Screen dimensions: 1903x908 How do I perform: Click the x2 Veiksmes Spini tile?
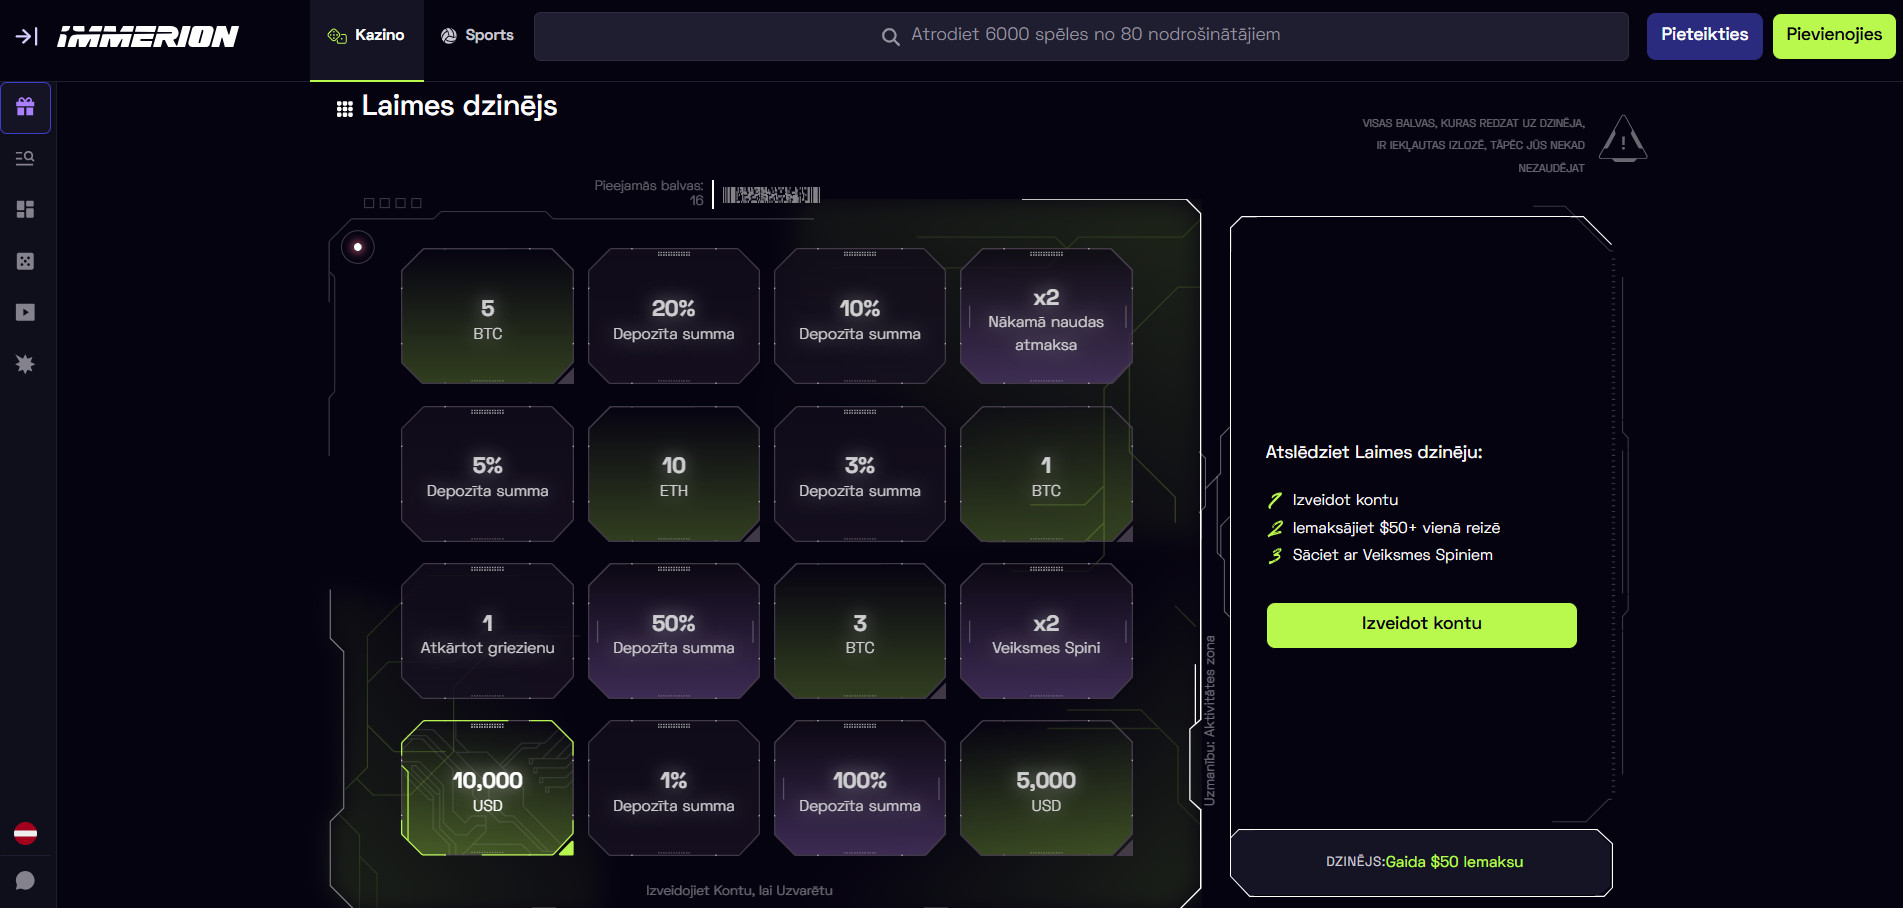[1046, 632]
